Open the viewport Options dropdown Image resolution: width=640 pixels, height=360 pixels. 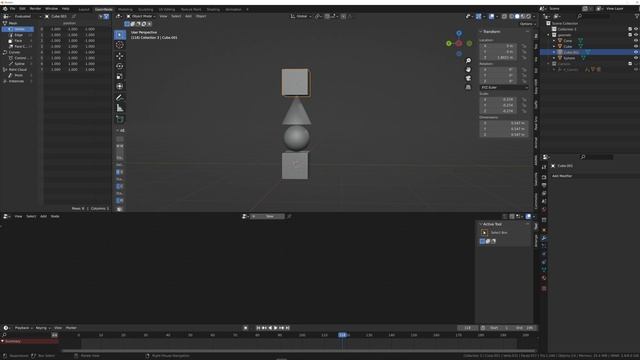[x=527, y=24]
